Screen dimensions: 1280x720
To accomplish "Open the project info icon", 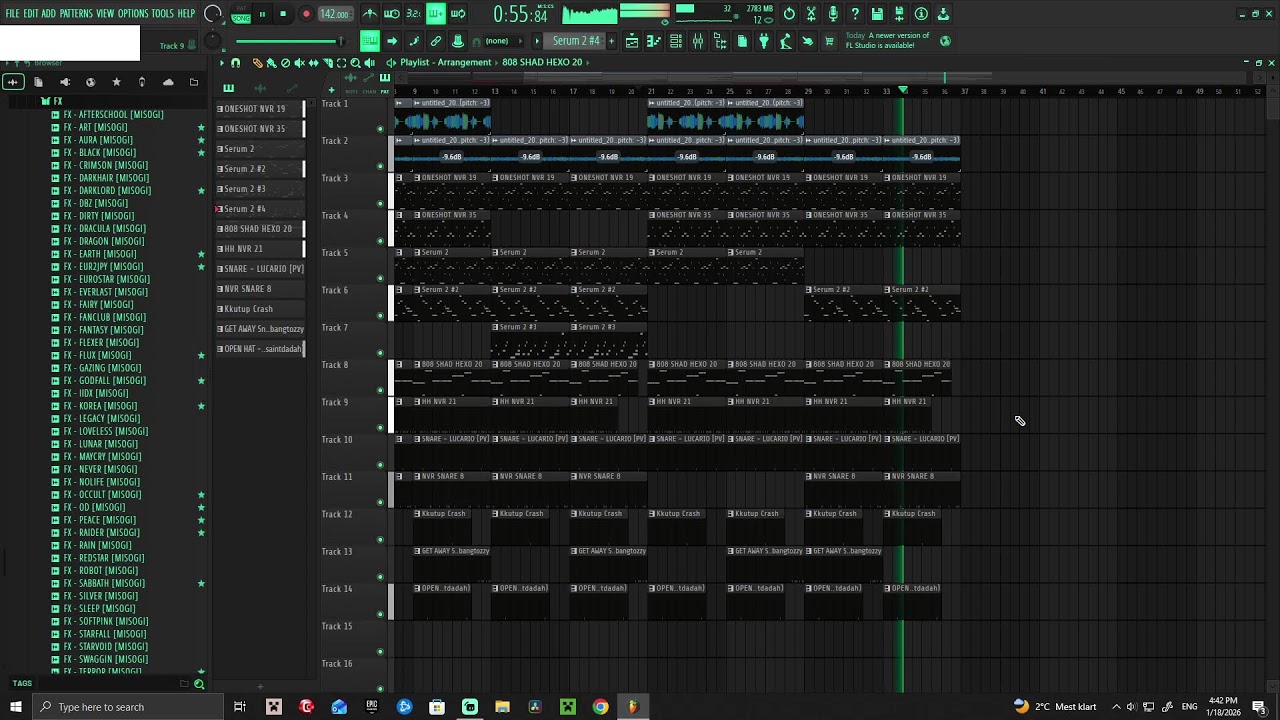I will point(921,14).
